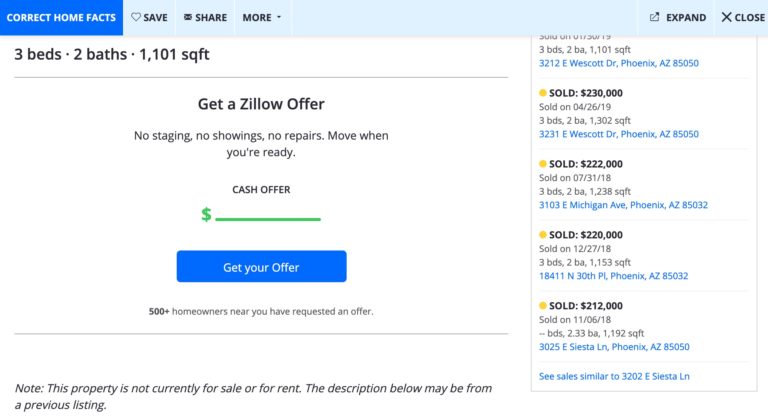768x418 pixels.
Task: Open 3025 E Siesta Ln listing link
Action: (614, 347)
